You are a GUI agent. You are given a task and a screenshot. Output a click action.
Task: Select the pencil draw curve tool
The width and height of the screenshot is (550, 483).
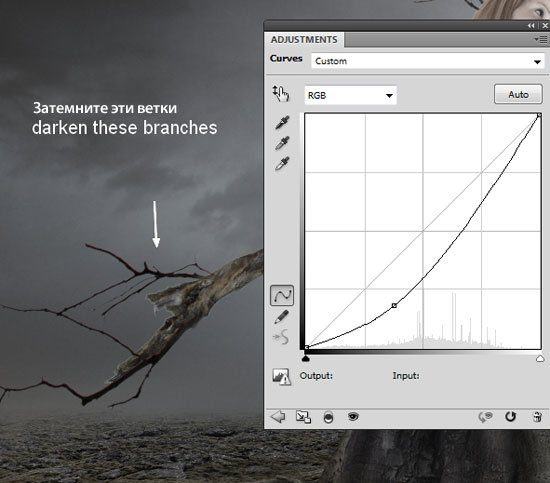282,317
